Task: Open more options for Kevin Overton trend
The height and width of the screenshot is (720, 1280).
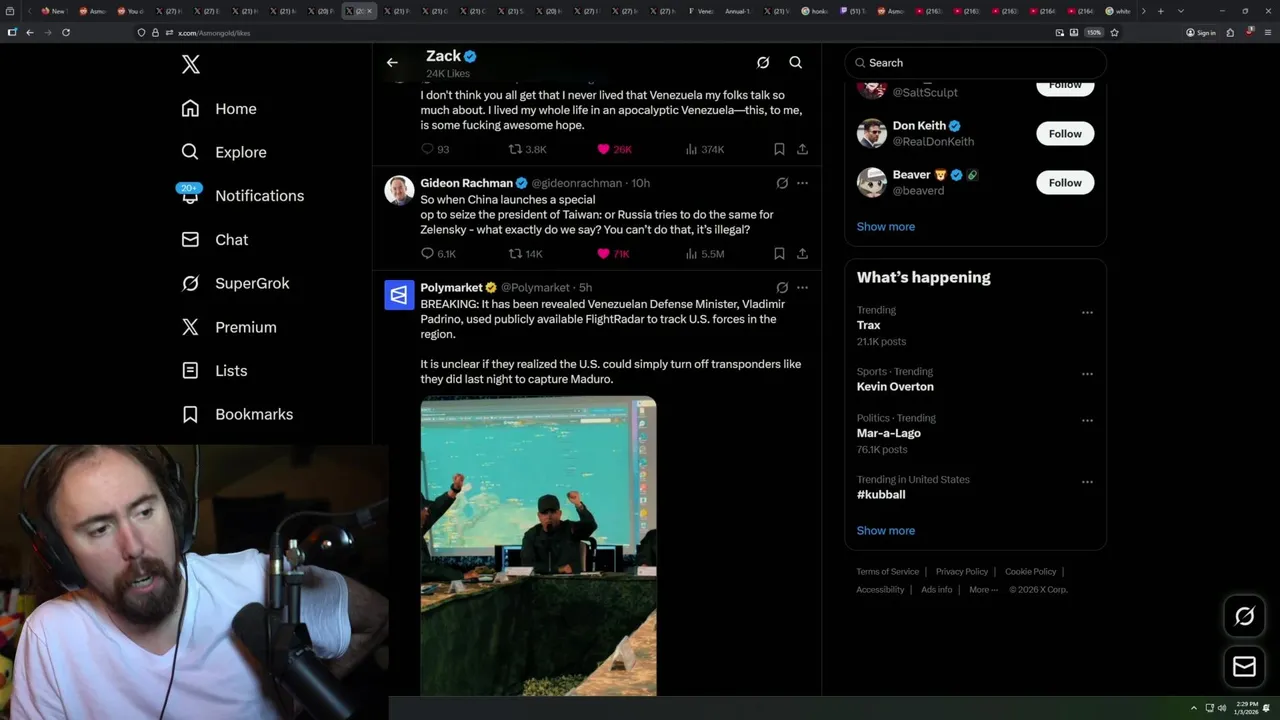Action: pos(1087,374)
